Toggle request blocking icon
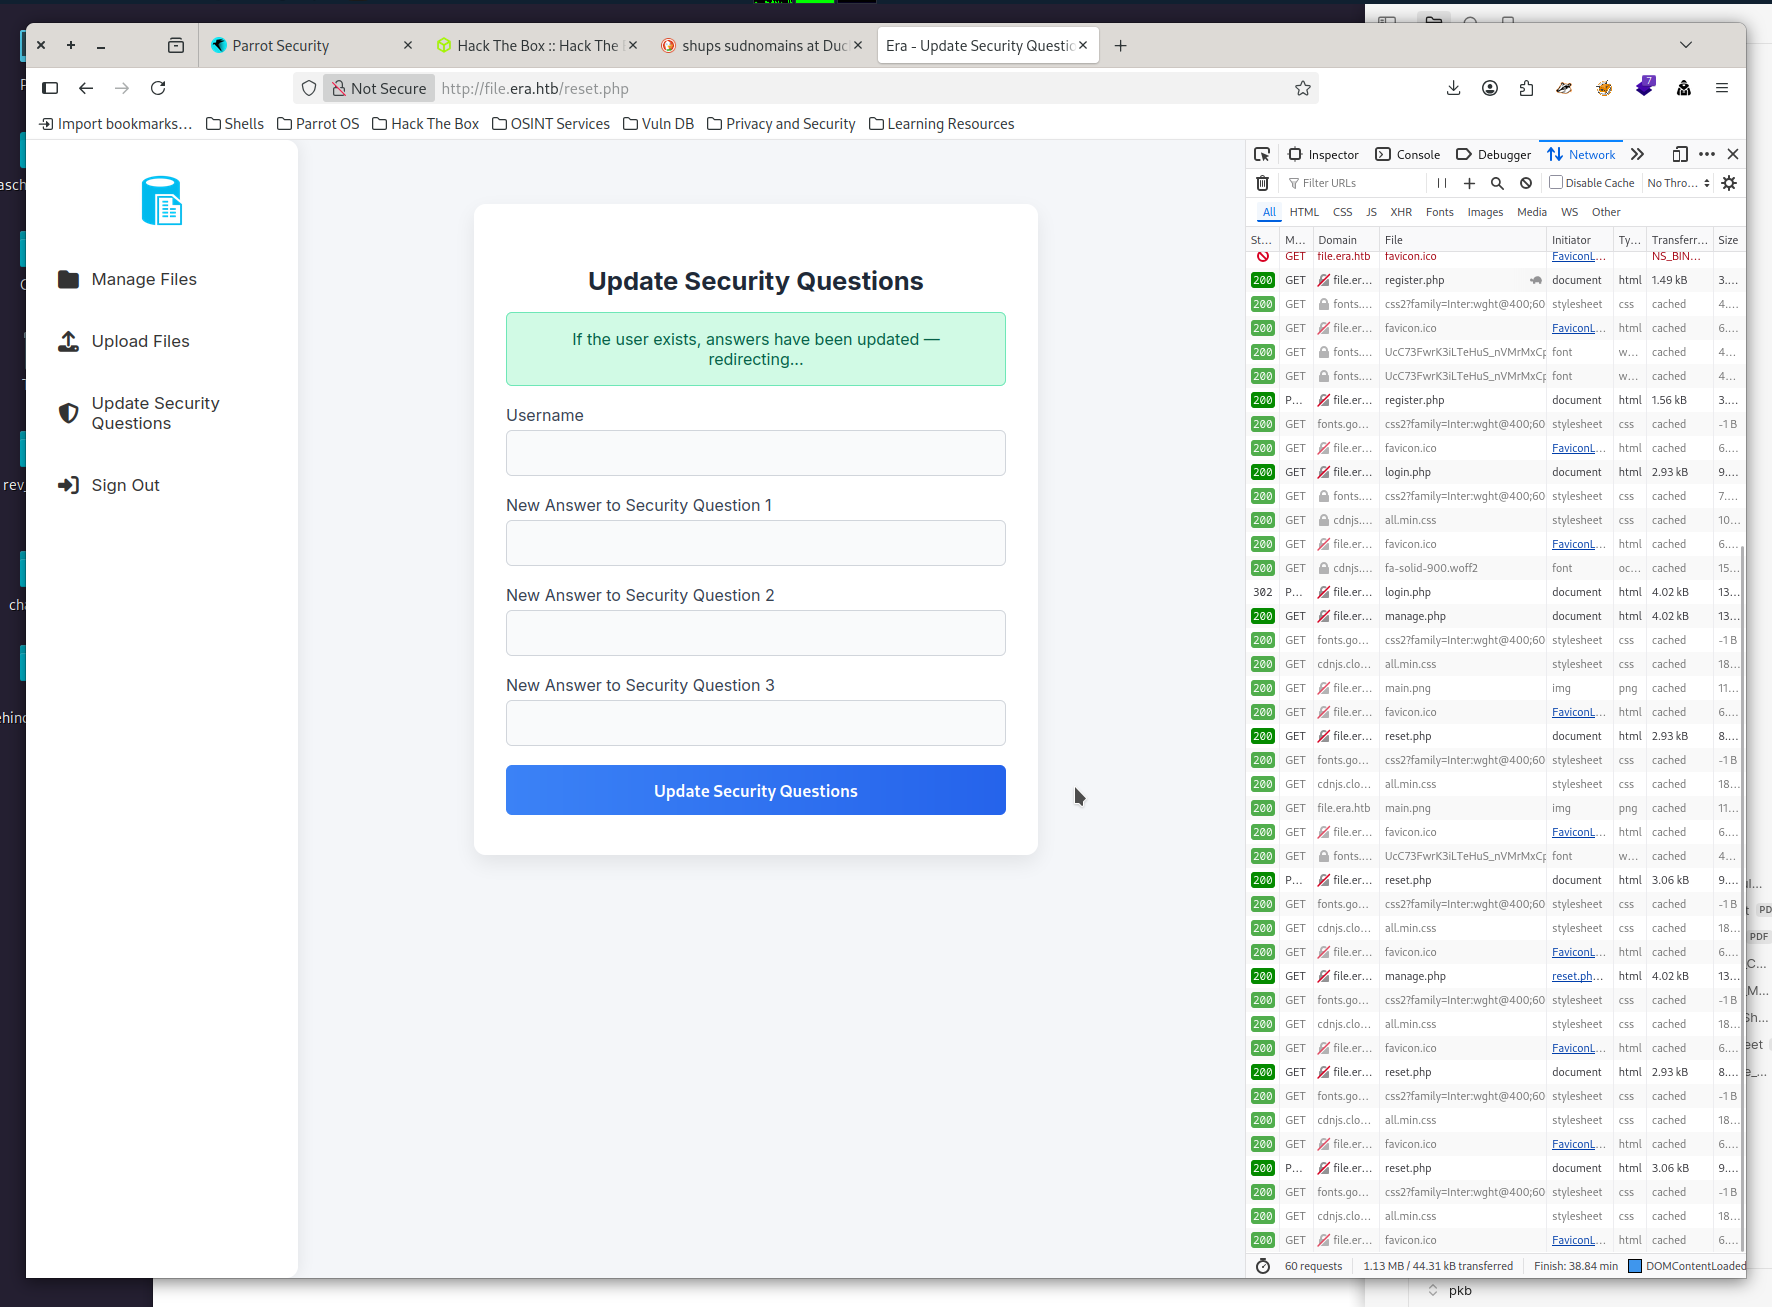Image resolution: width=1772 pixels, height=1307 pixels. [1525, 183]
